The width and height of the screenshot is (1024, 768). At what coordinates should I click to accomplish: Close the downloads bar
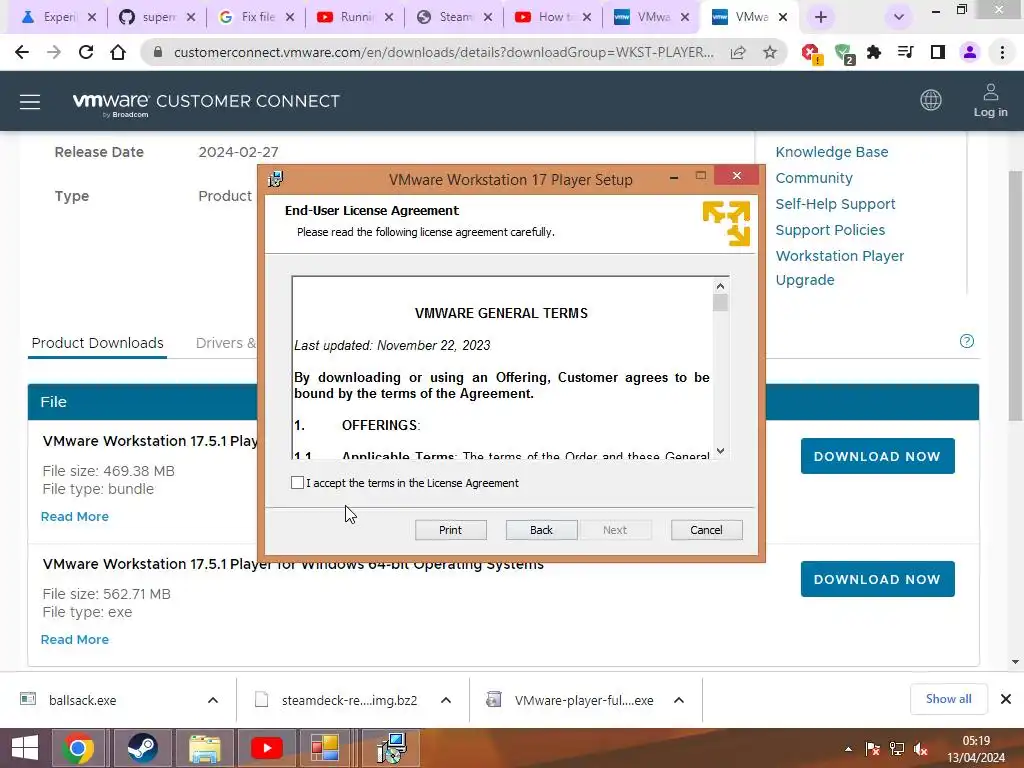(1006, 699)
